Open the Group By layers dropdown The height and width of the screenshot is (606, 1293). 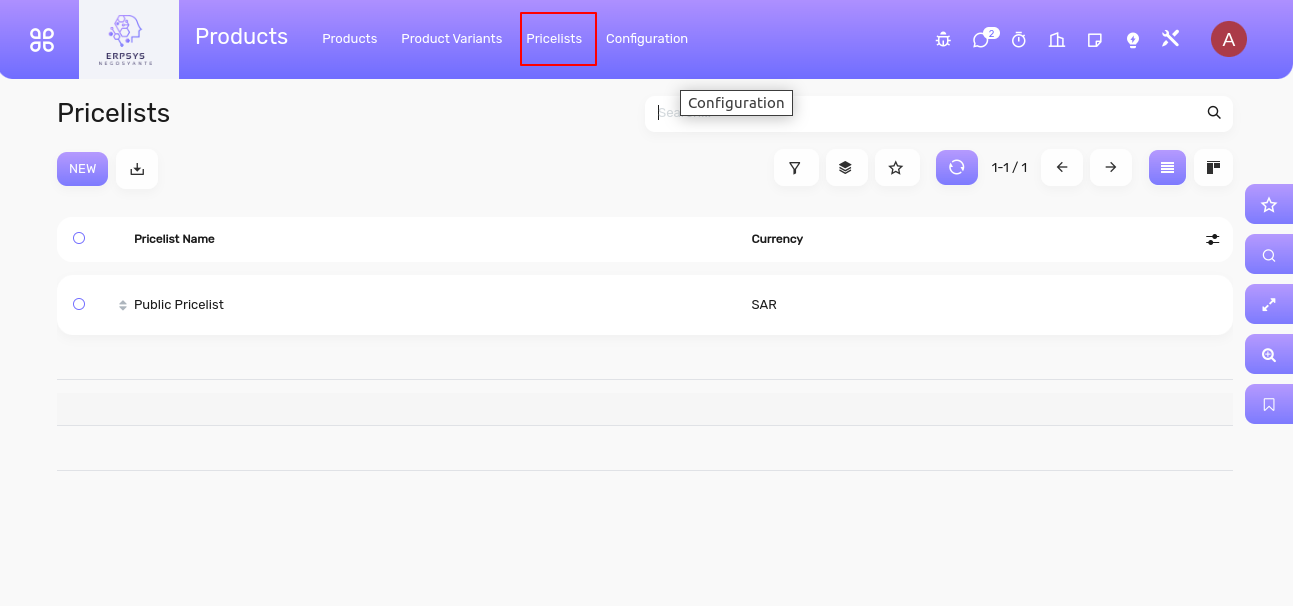846,168
